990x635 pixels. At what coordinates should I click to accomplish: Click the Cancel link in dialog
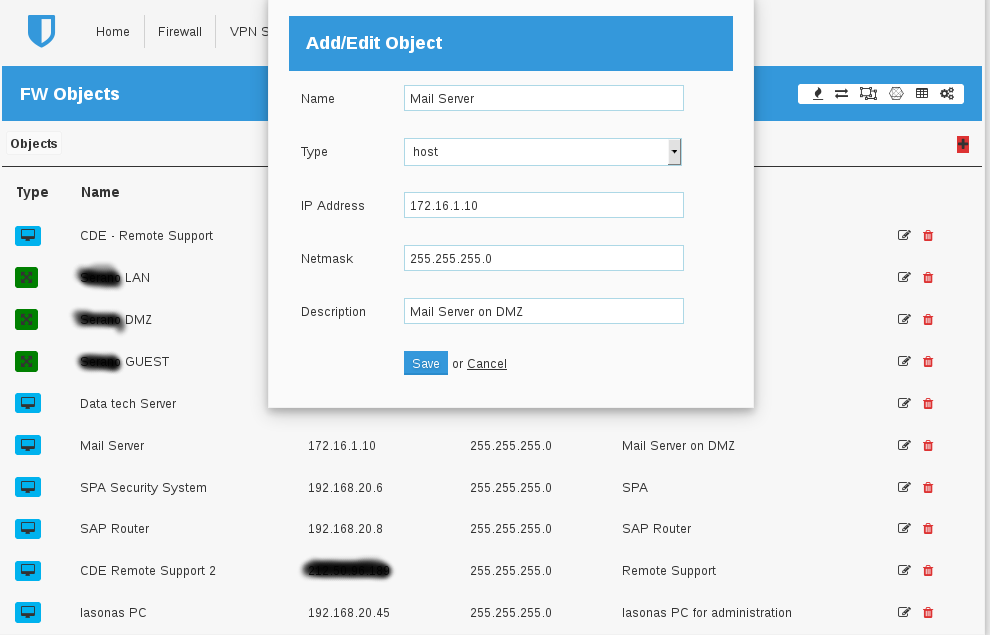[x=487, y=364]
